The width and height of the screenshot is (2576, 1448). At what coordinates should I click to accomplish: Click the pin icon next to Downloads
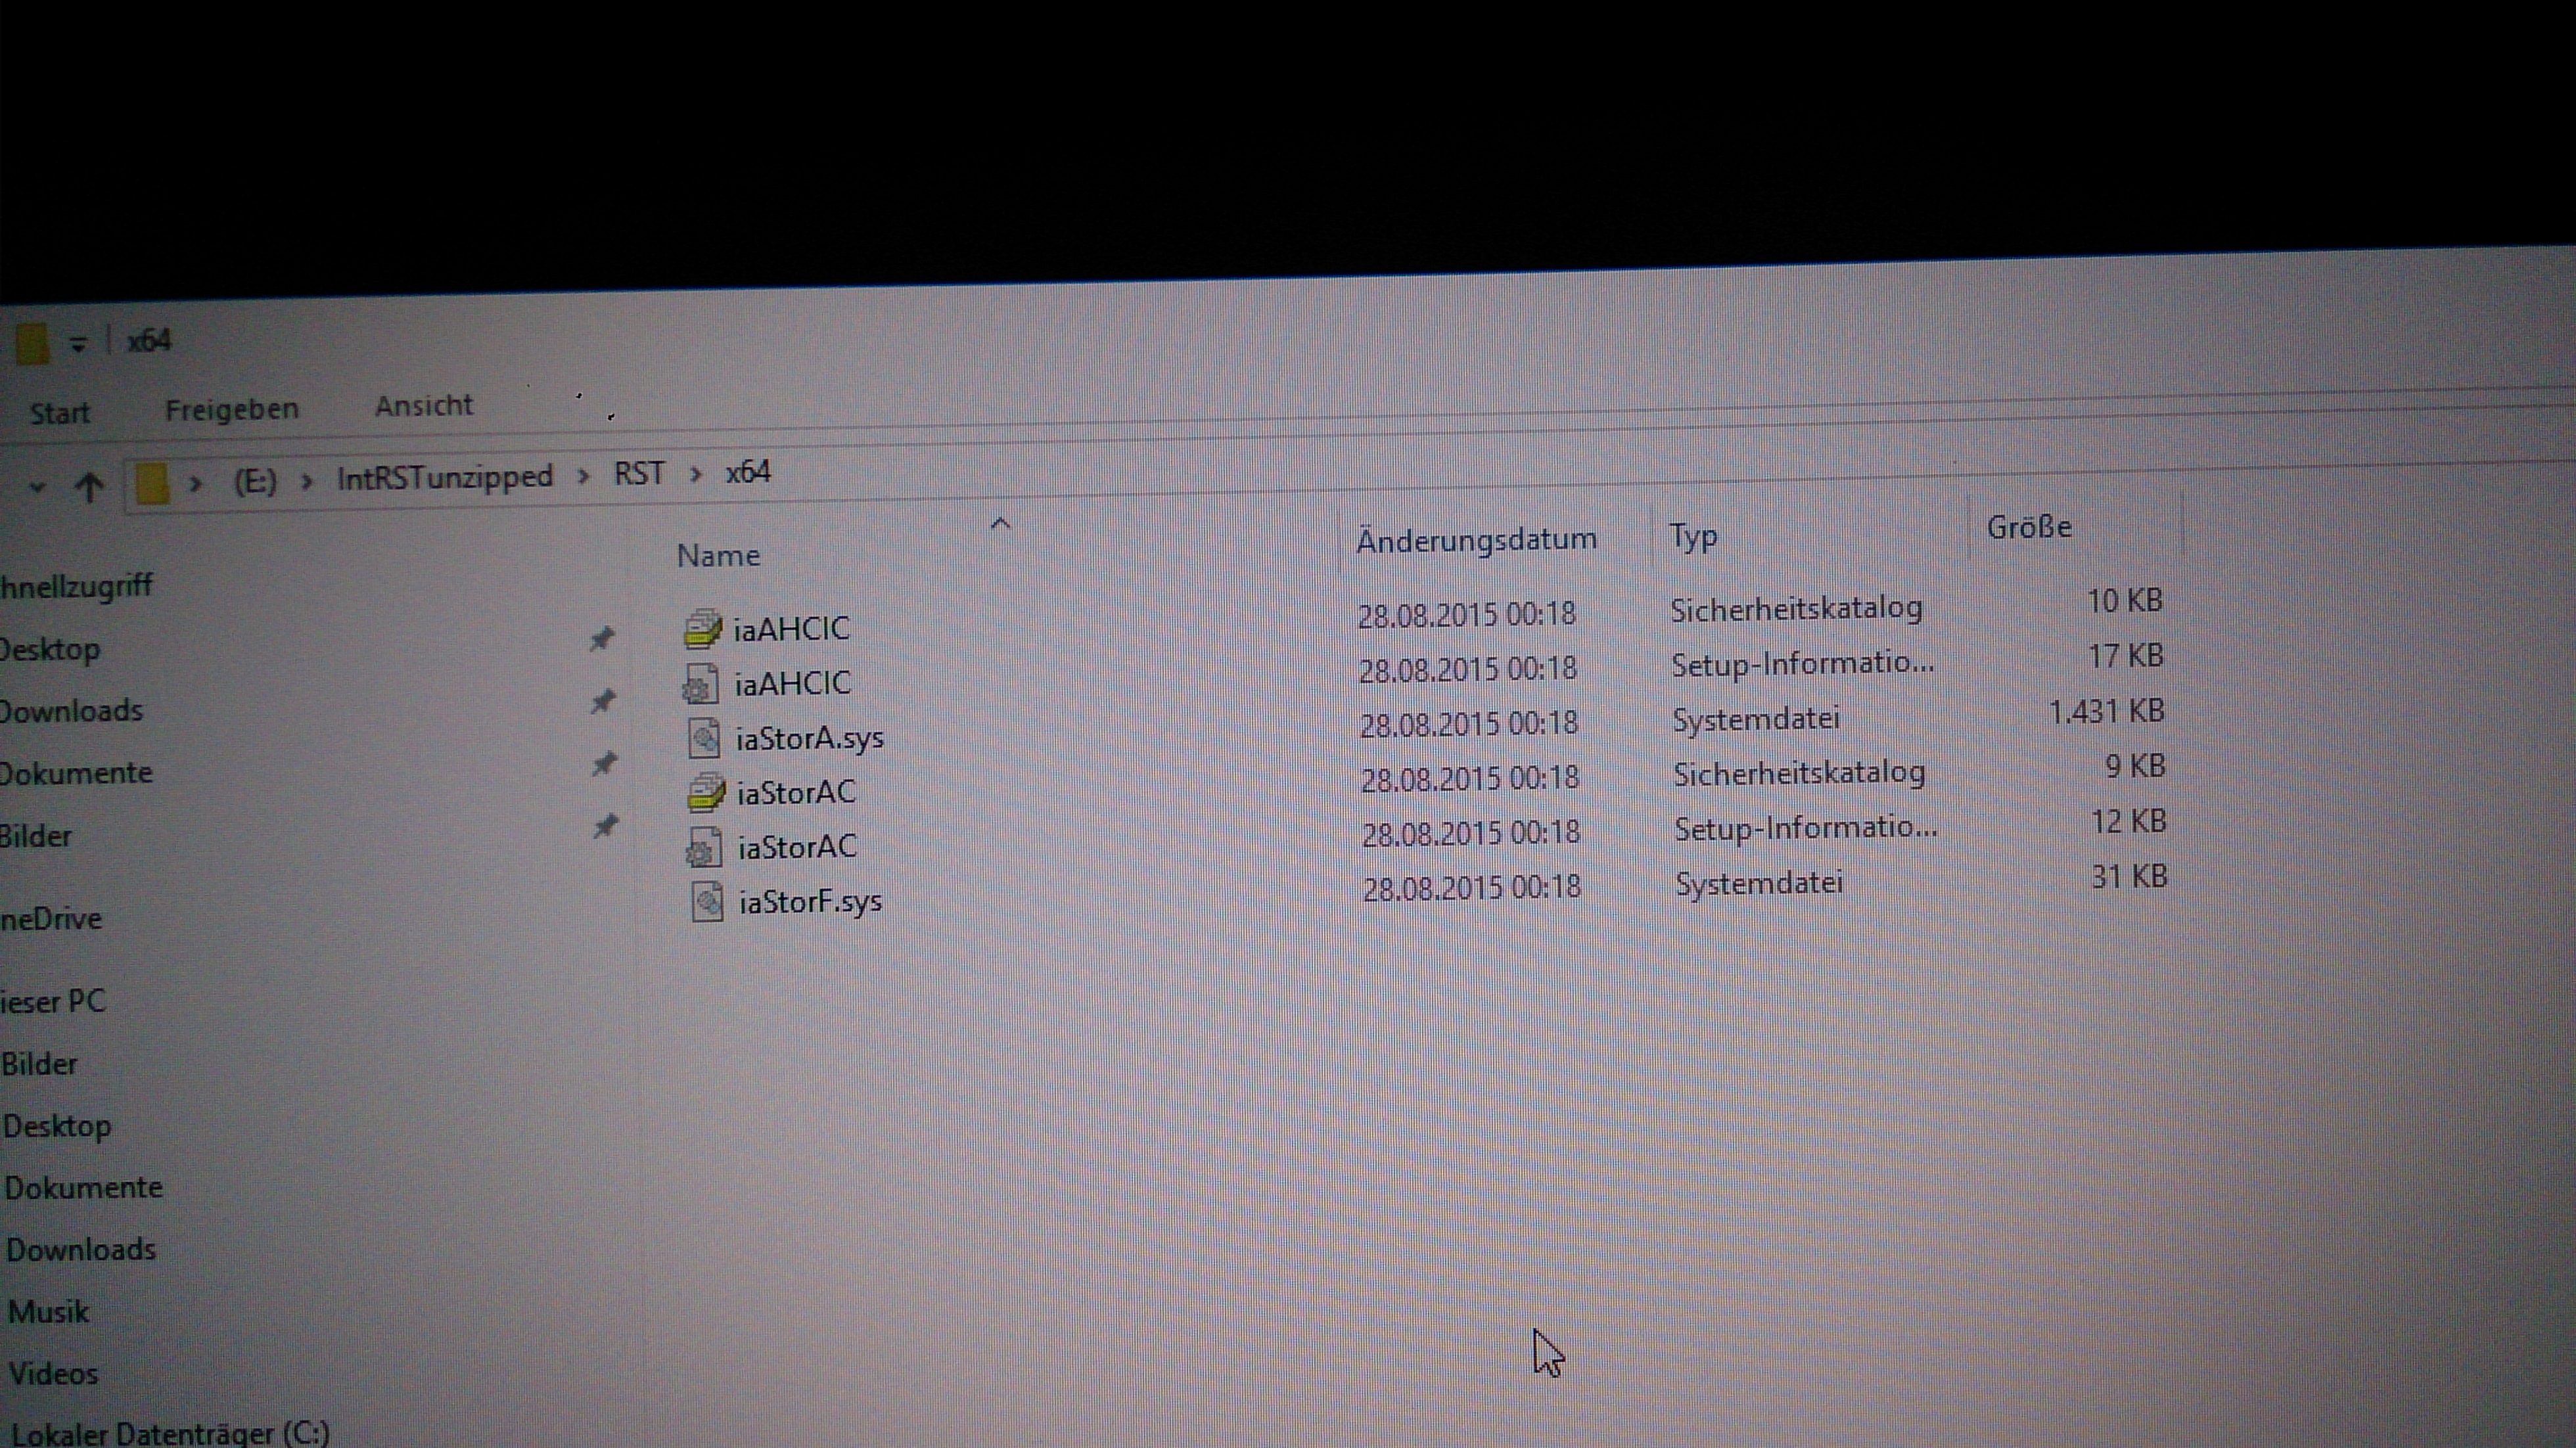tap(602, 701)
